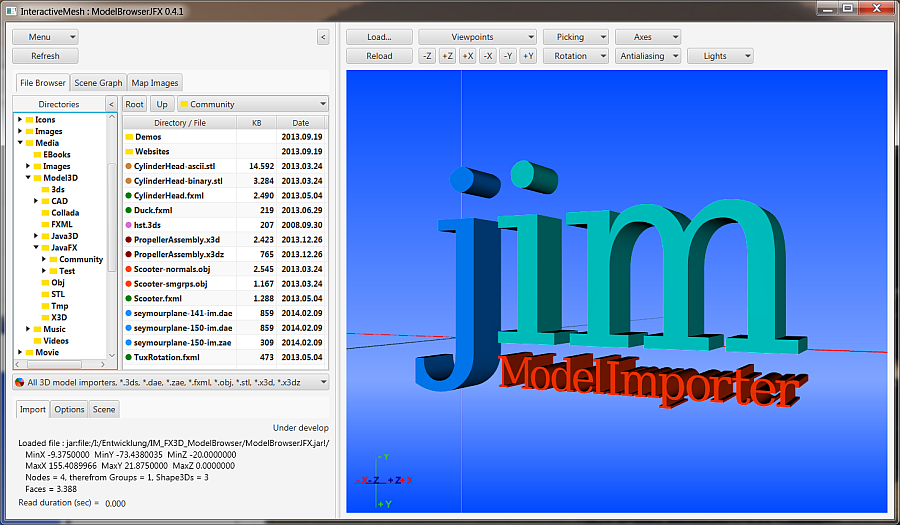Click the Load... button
Viewport: 900px width, 525px height.
[x=379, y=37]
